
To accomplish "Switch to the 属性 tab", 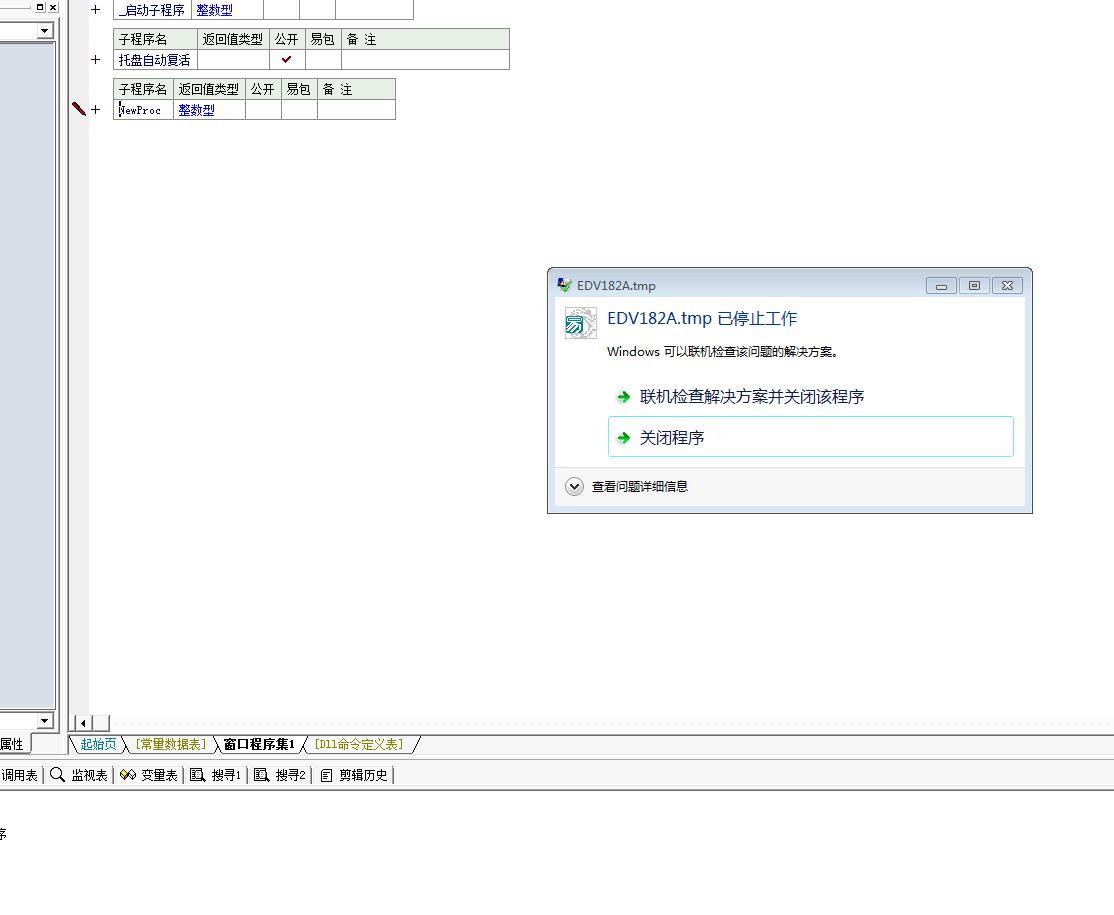I will point(13,744).
